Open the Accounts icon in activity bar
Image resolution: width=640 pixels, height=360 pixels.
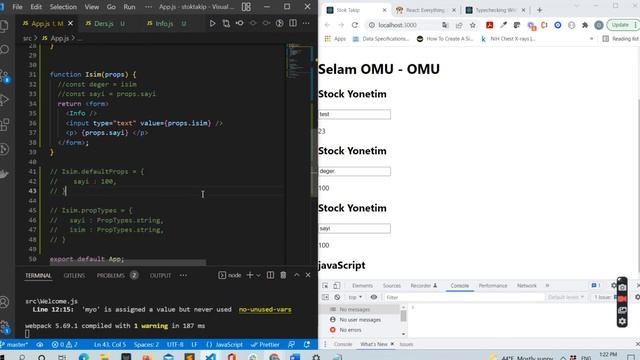[4, 302]
